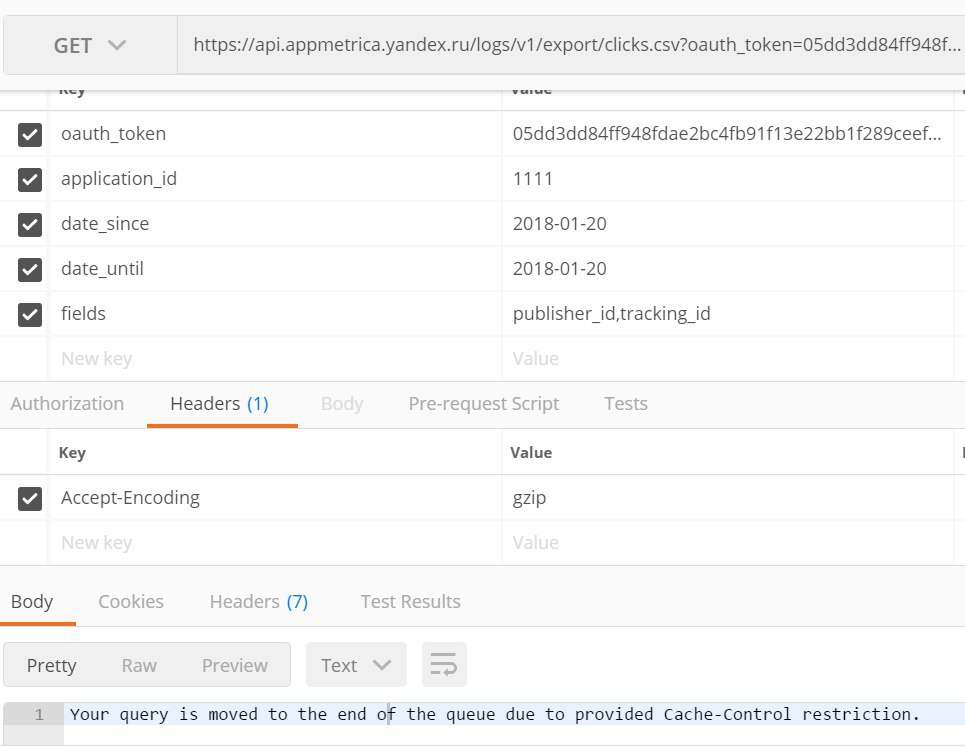Viewport: 965px width, 747px height.
Task: Disable the Accept-Encoding header checkbox
Action: (x=30, y=498)
